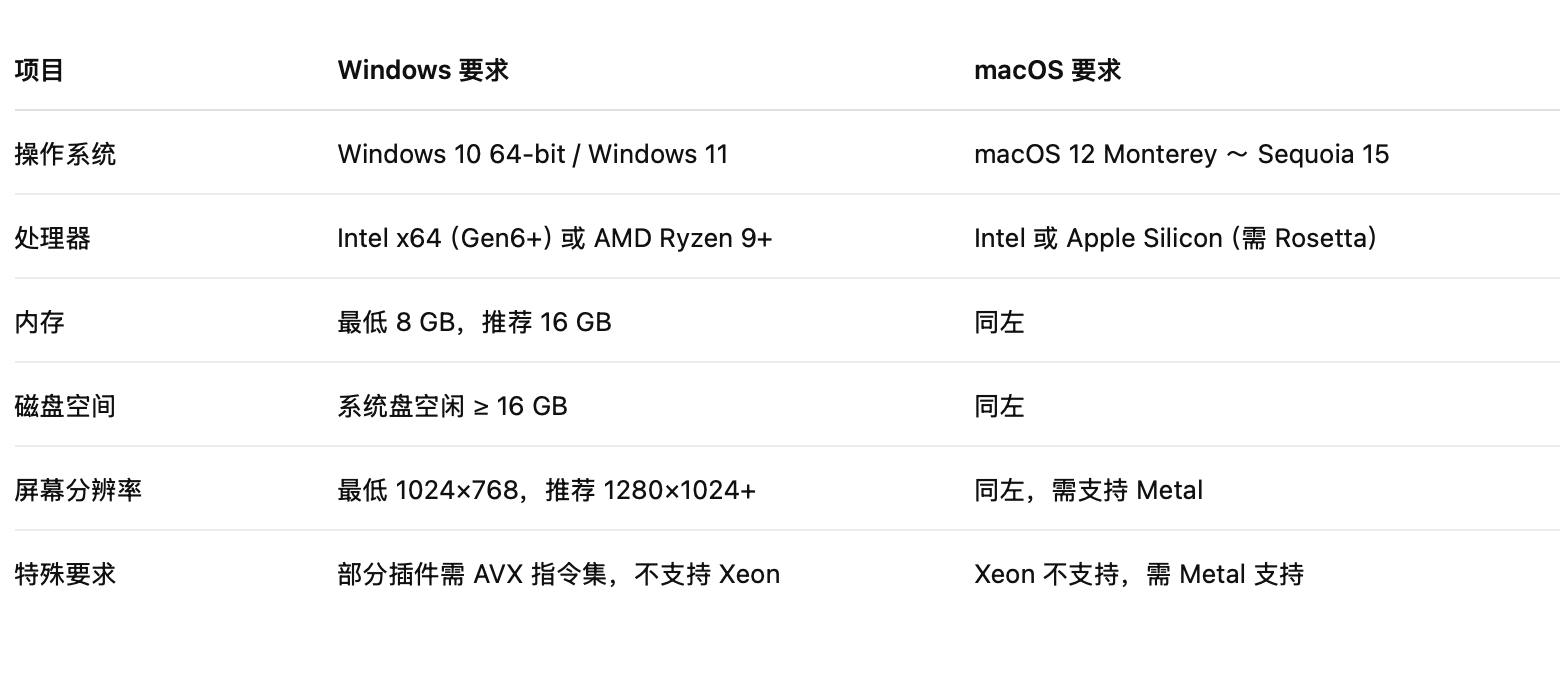Select the 处理器 row label
The image size is (1560, 678).
click(x=53, y=238)
